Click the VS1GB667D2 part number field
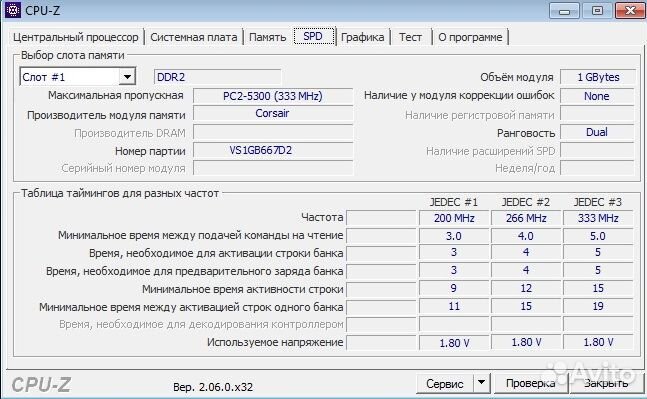Viewport: 647px width, 399px height. click(273, 150)
